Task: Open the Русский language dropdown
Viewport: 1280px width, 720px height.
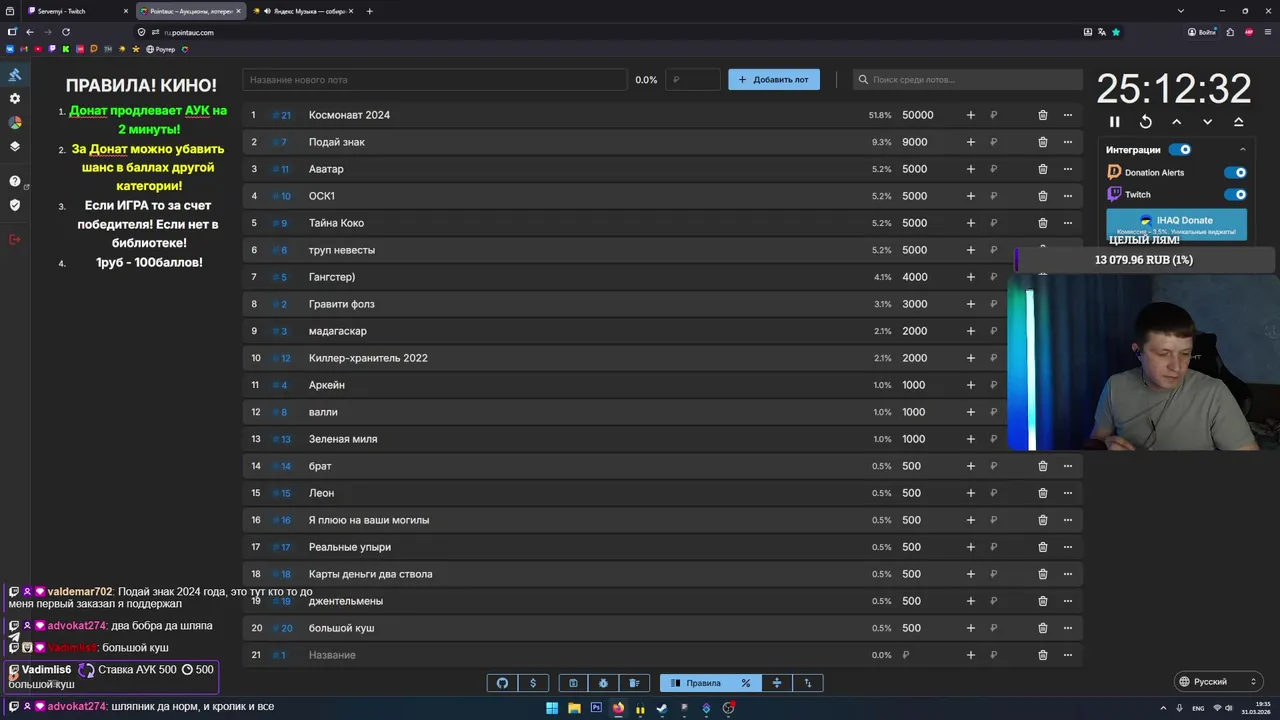Action: coord(1218,682)
